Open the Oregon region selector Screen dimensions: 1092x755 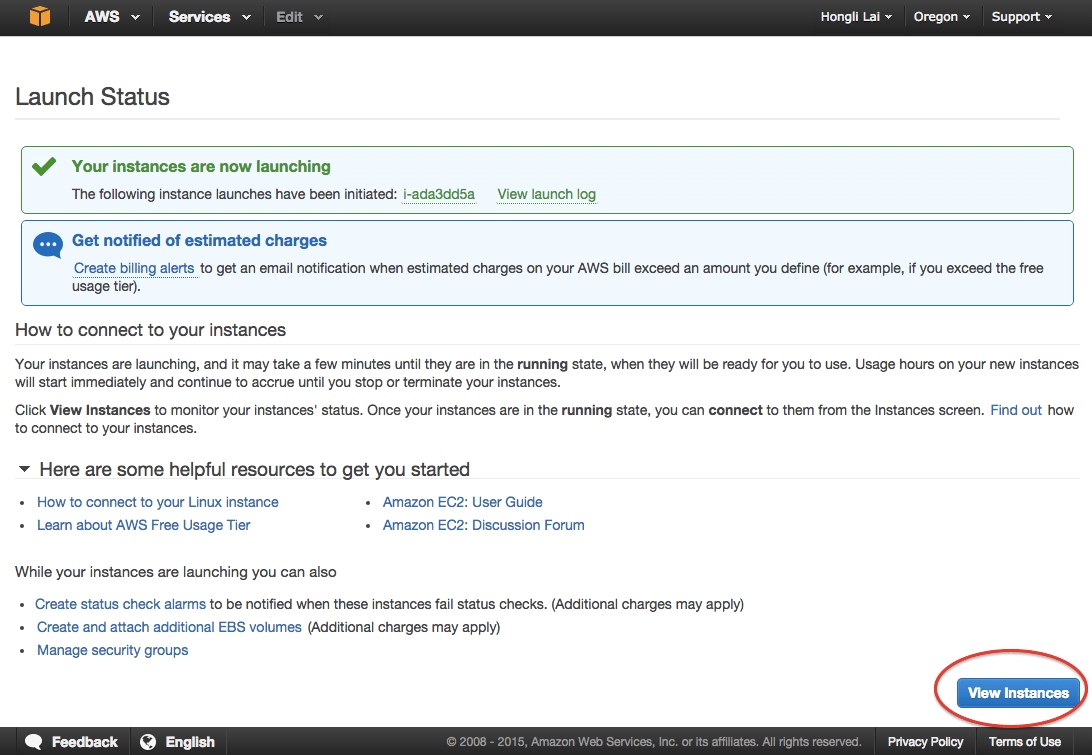tap(942, 17)
